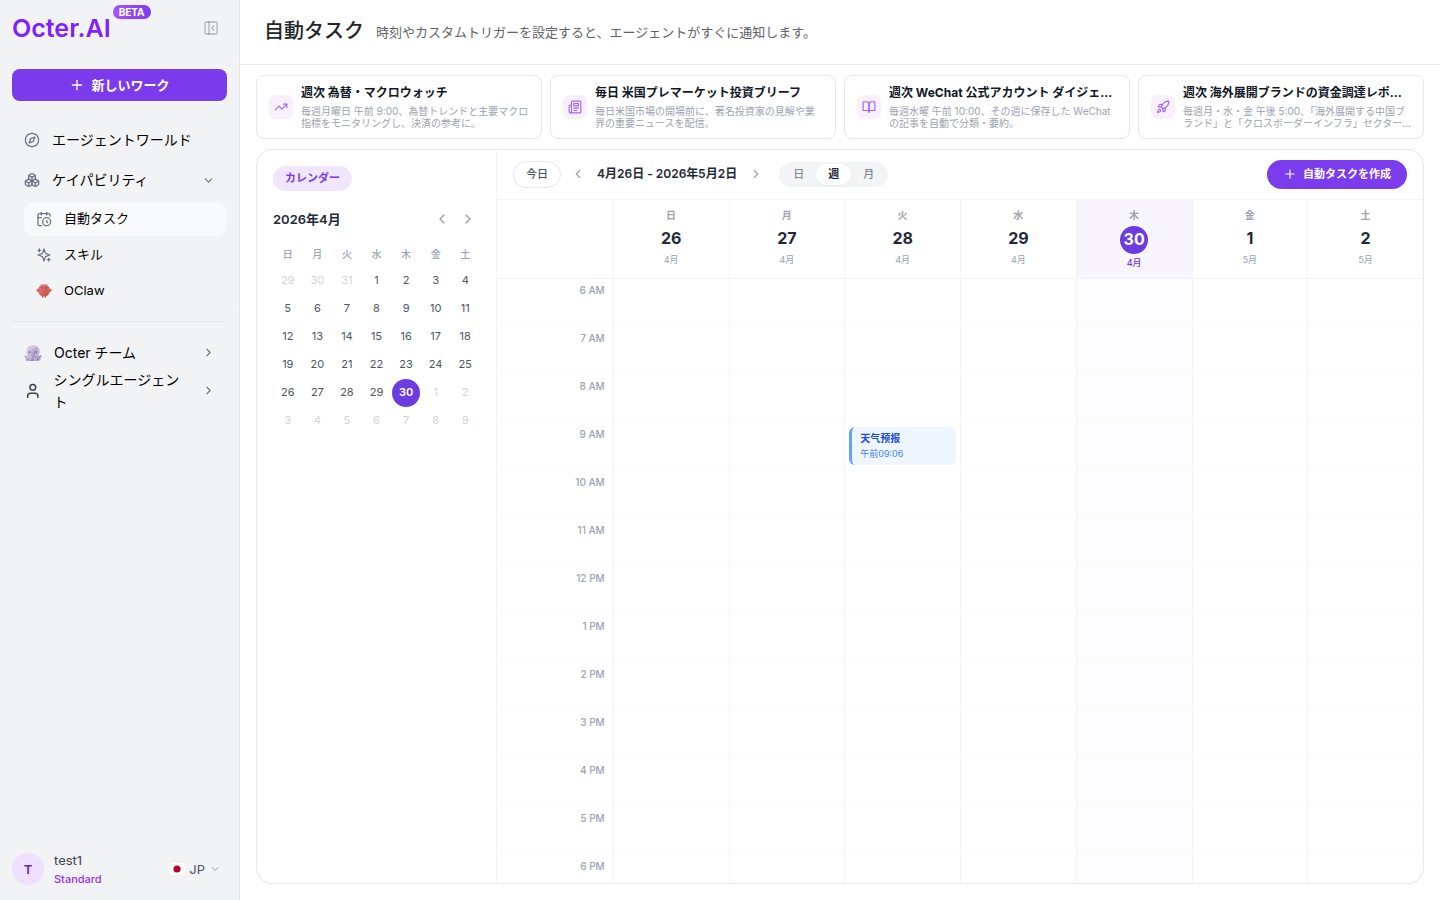Click the Standard plan label
Viewport: 1440px width, 900px height.
click(x=78, y=880)
